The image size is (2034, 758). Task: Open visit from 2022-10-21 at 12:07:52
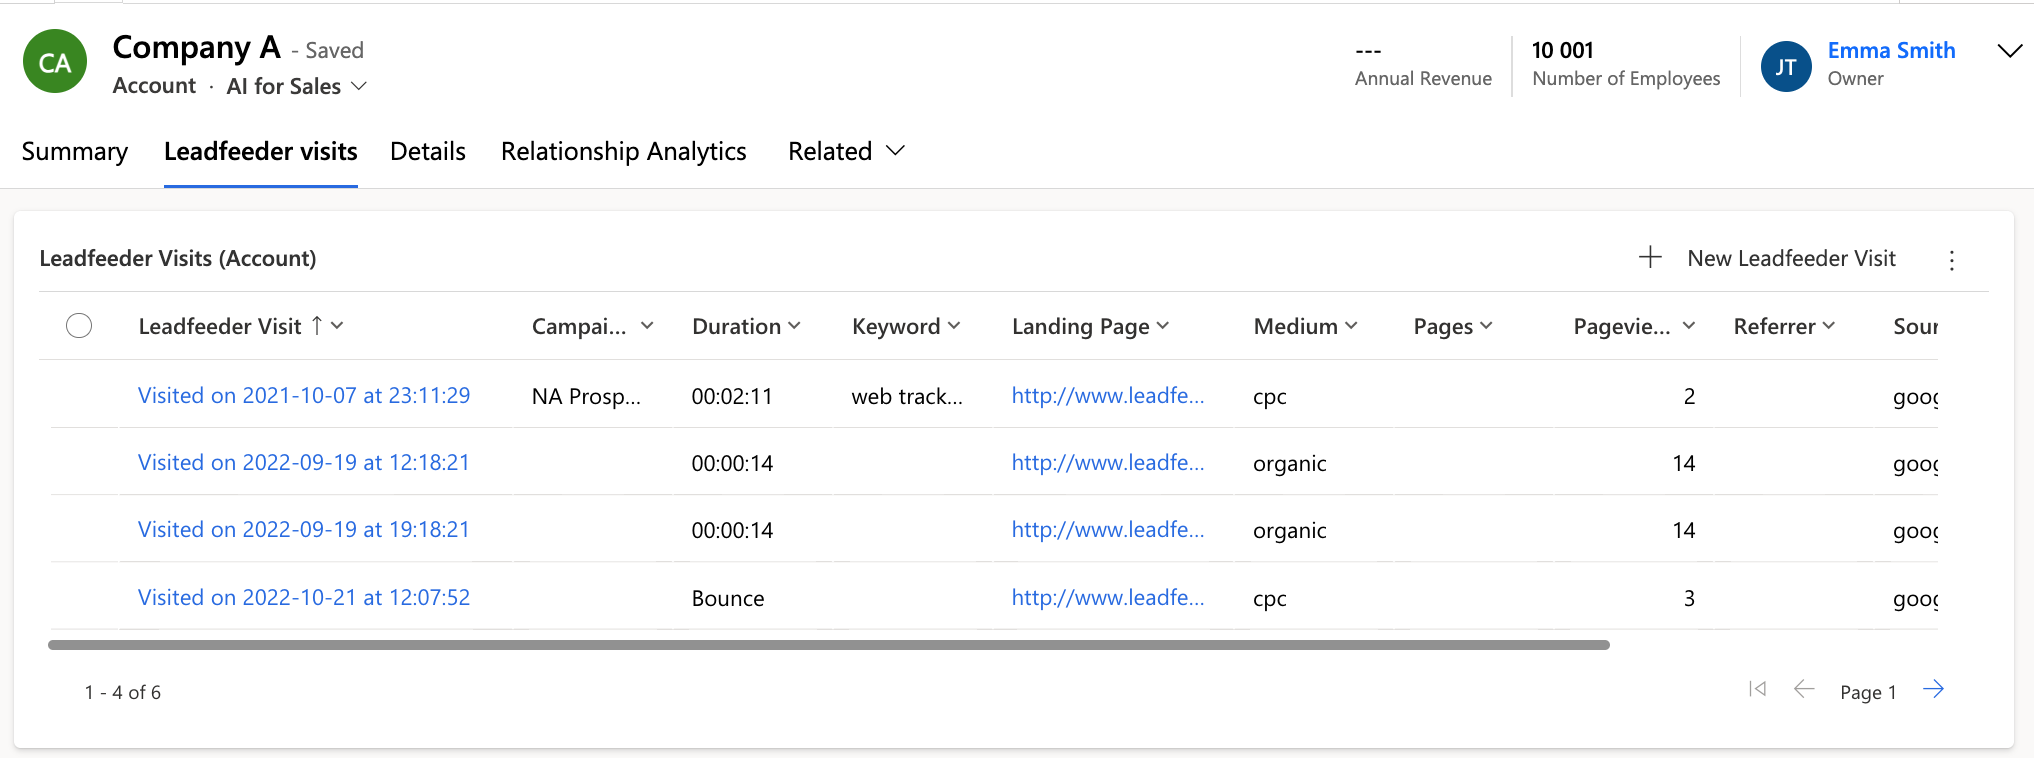(x=304, y=597)
